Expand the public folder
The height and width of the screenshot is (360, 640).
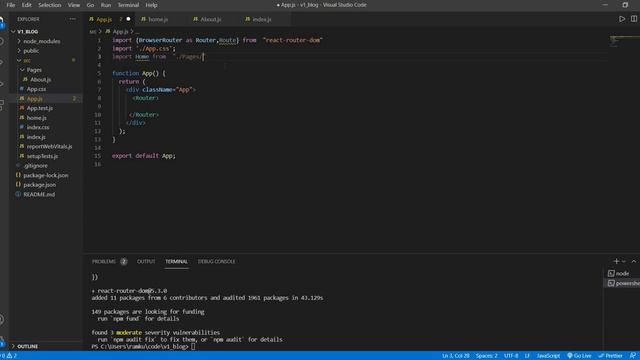(x=31, y=51)
